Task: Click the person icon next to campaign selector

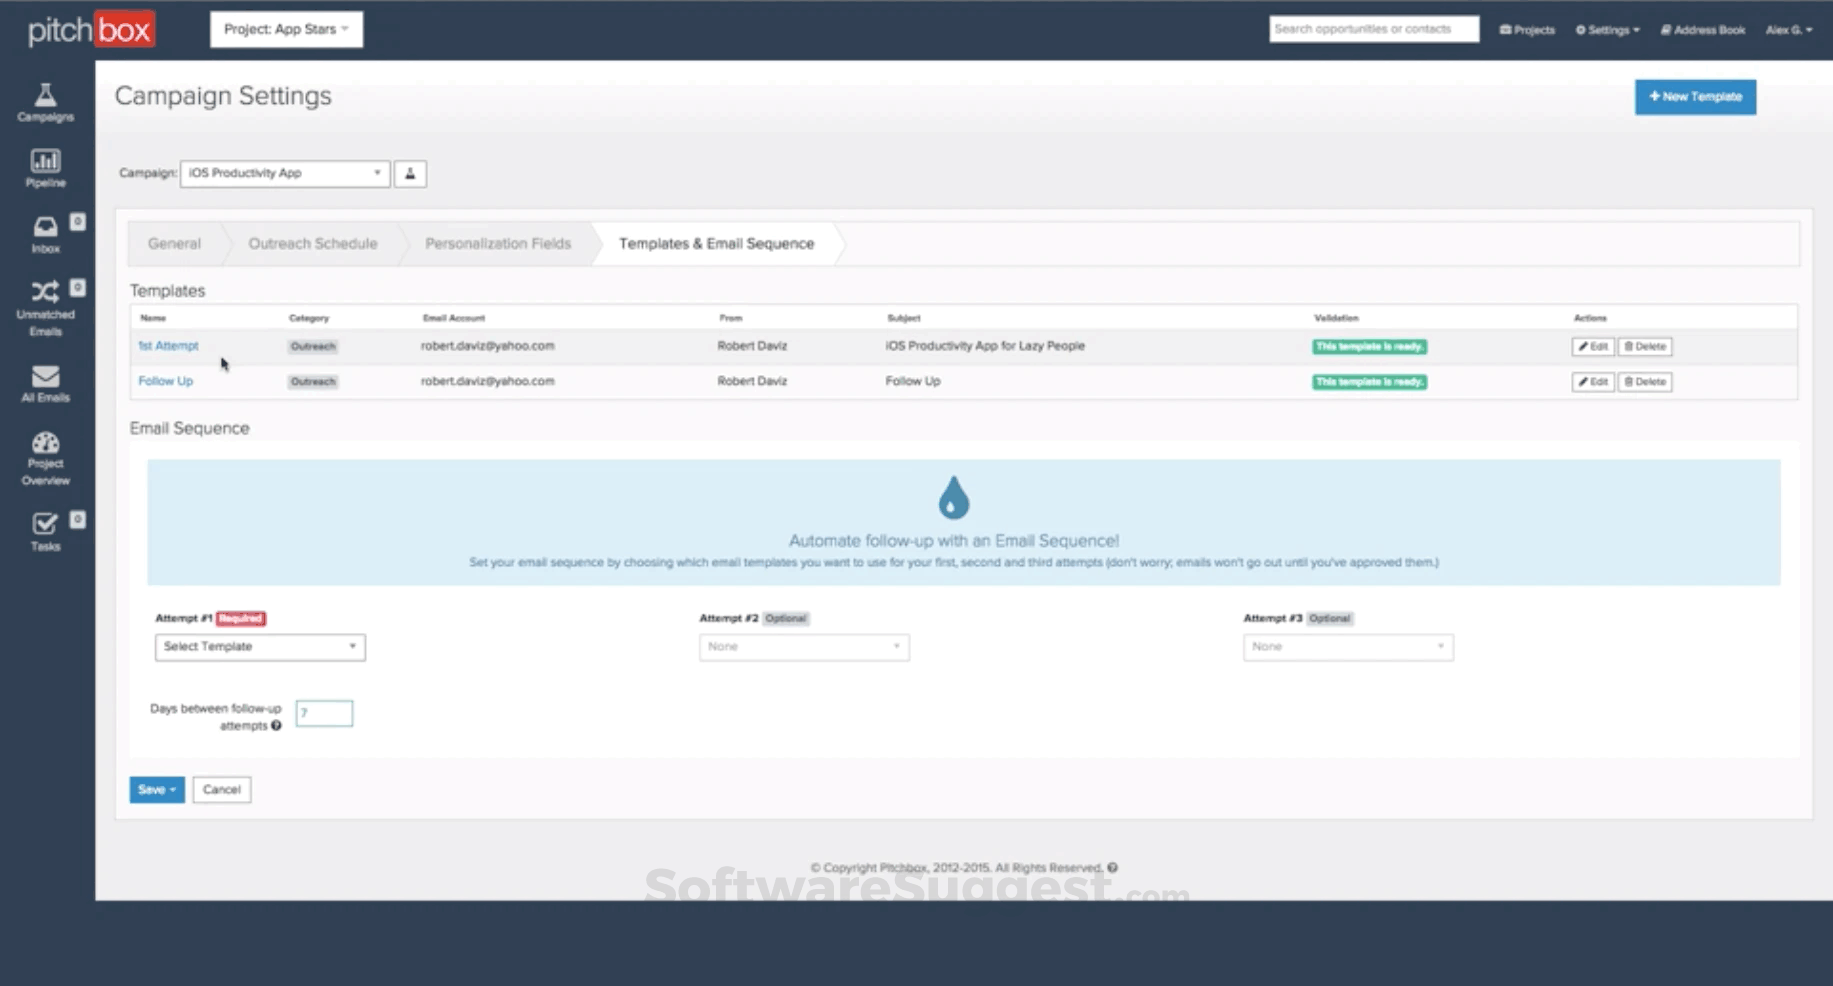Action: tap(410, 173)
